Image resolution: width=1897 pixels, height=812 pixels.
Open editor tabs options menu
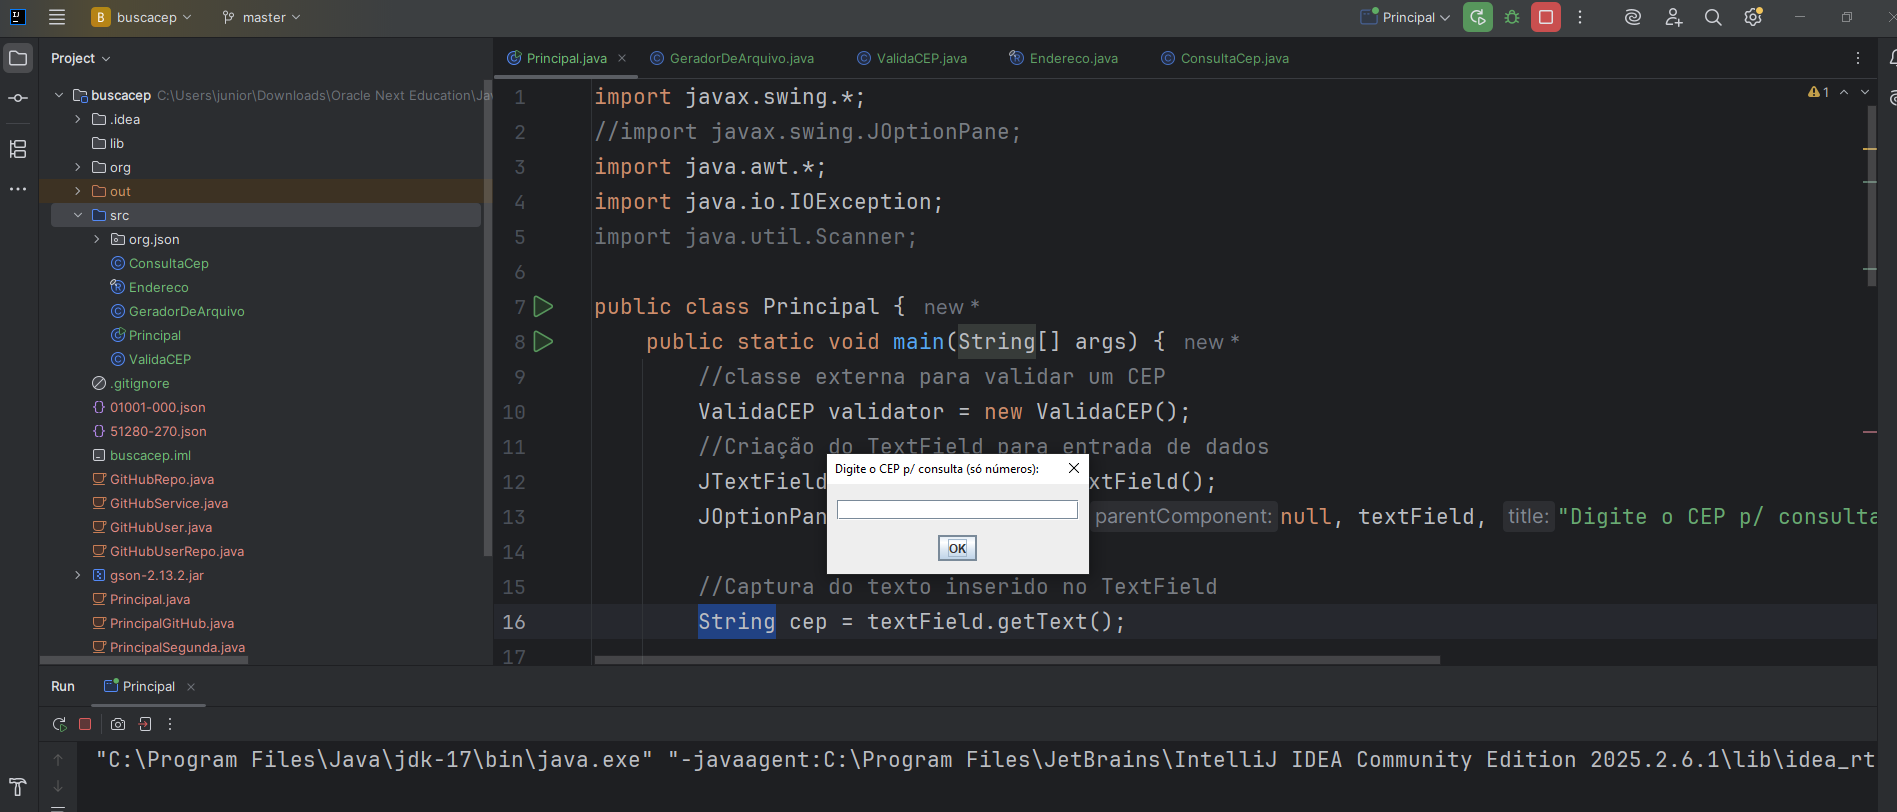(1858, 58)
